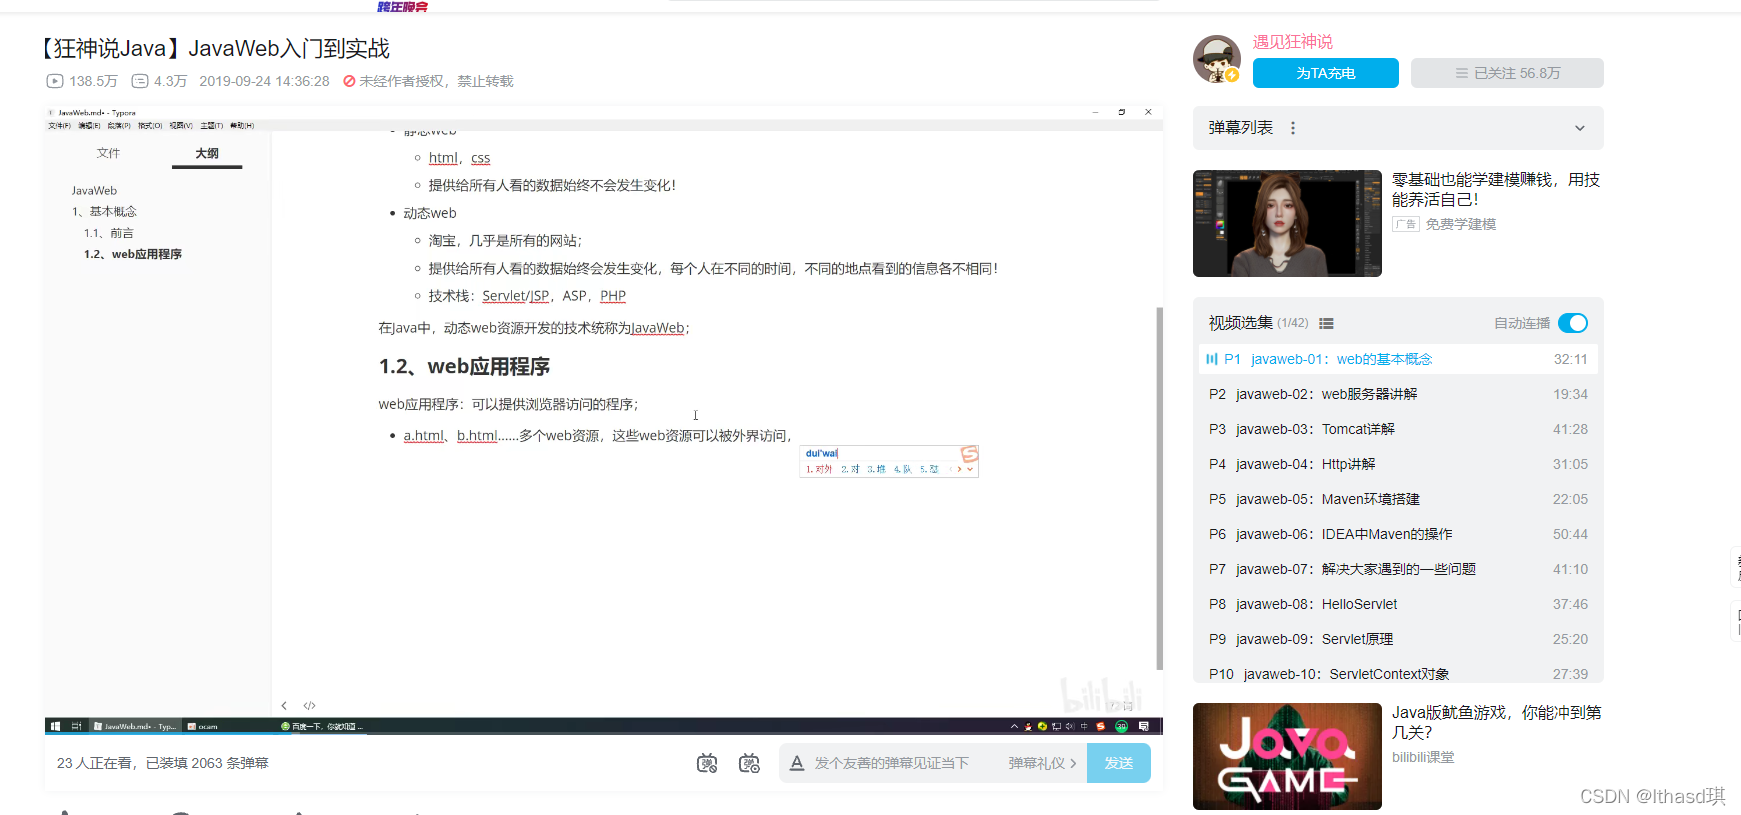
Task: Play P4 javaweb-04: Http讲解
Action: [1398, 464]
